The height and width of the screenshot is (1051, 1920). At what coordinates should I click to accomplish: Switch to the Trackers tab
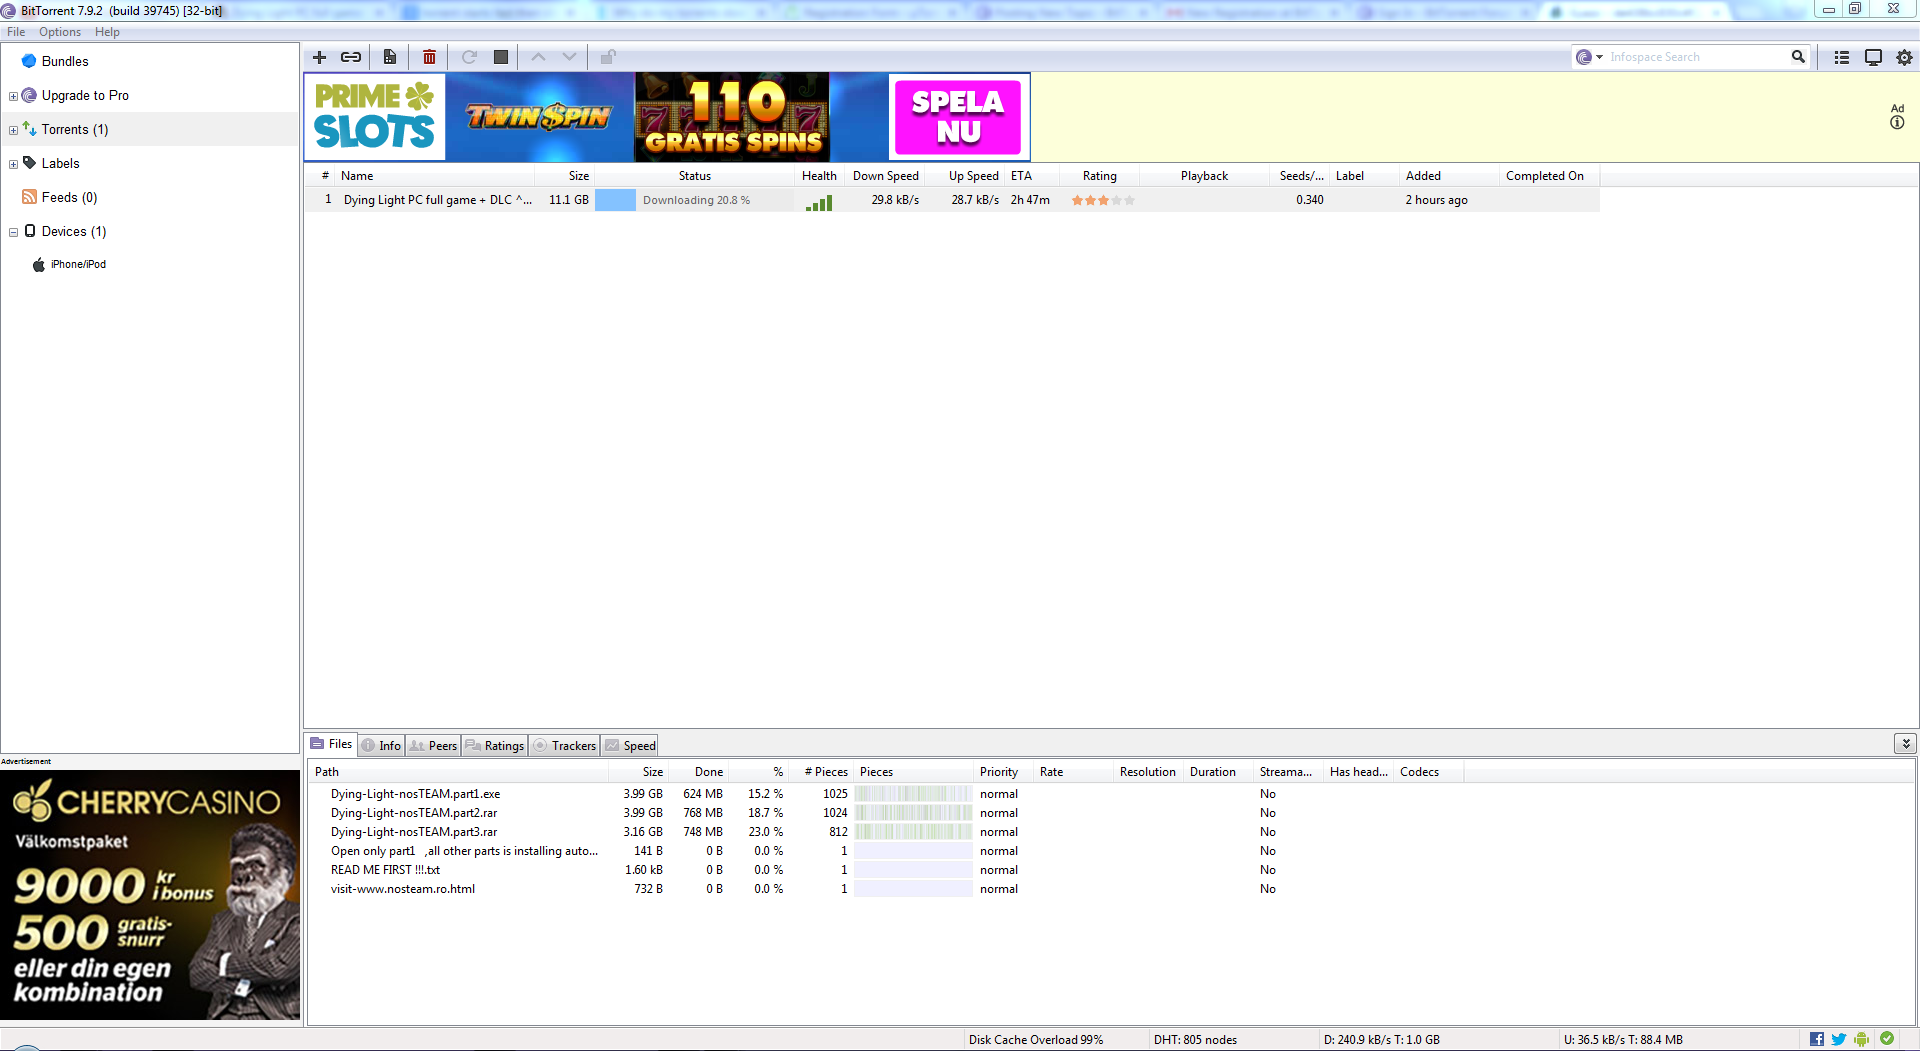(565, 746)
